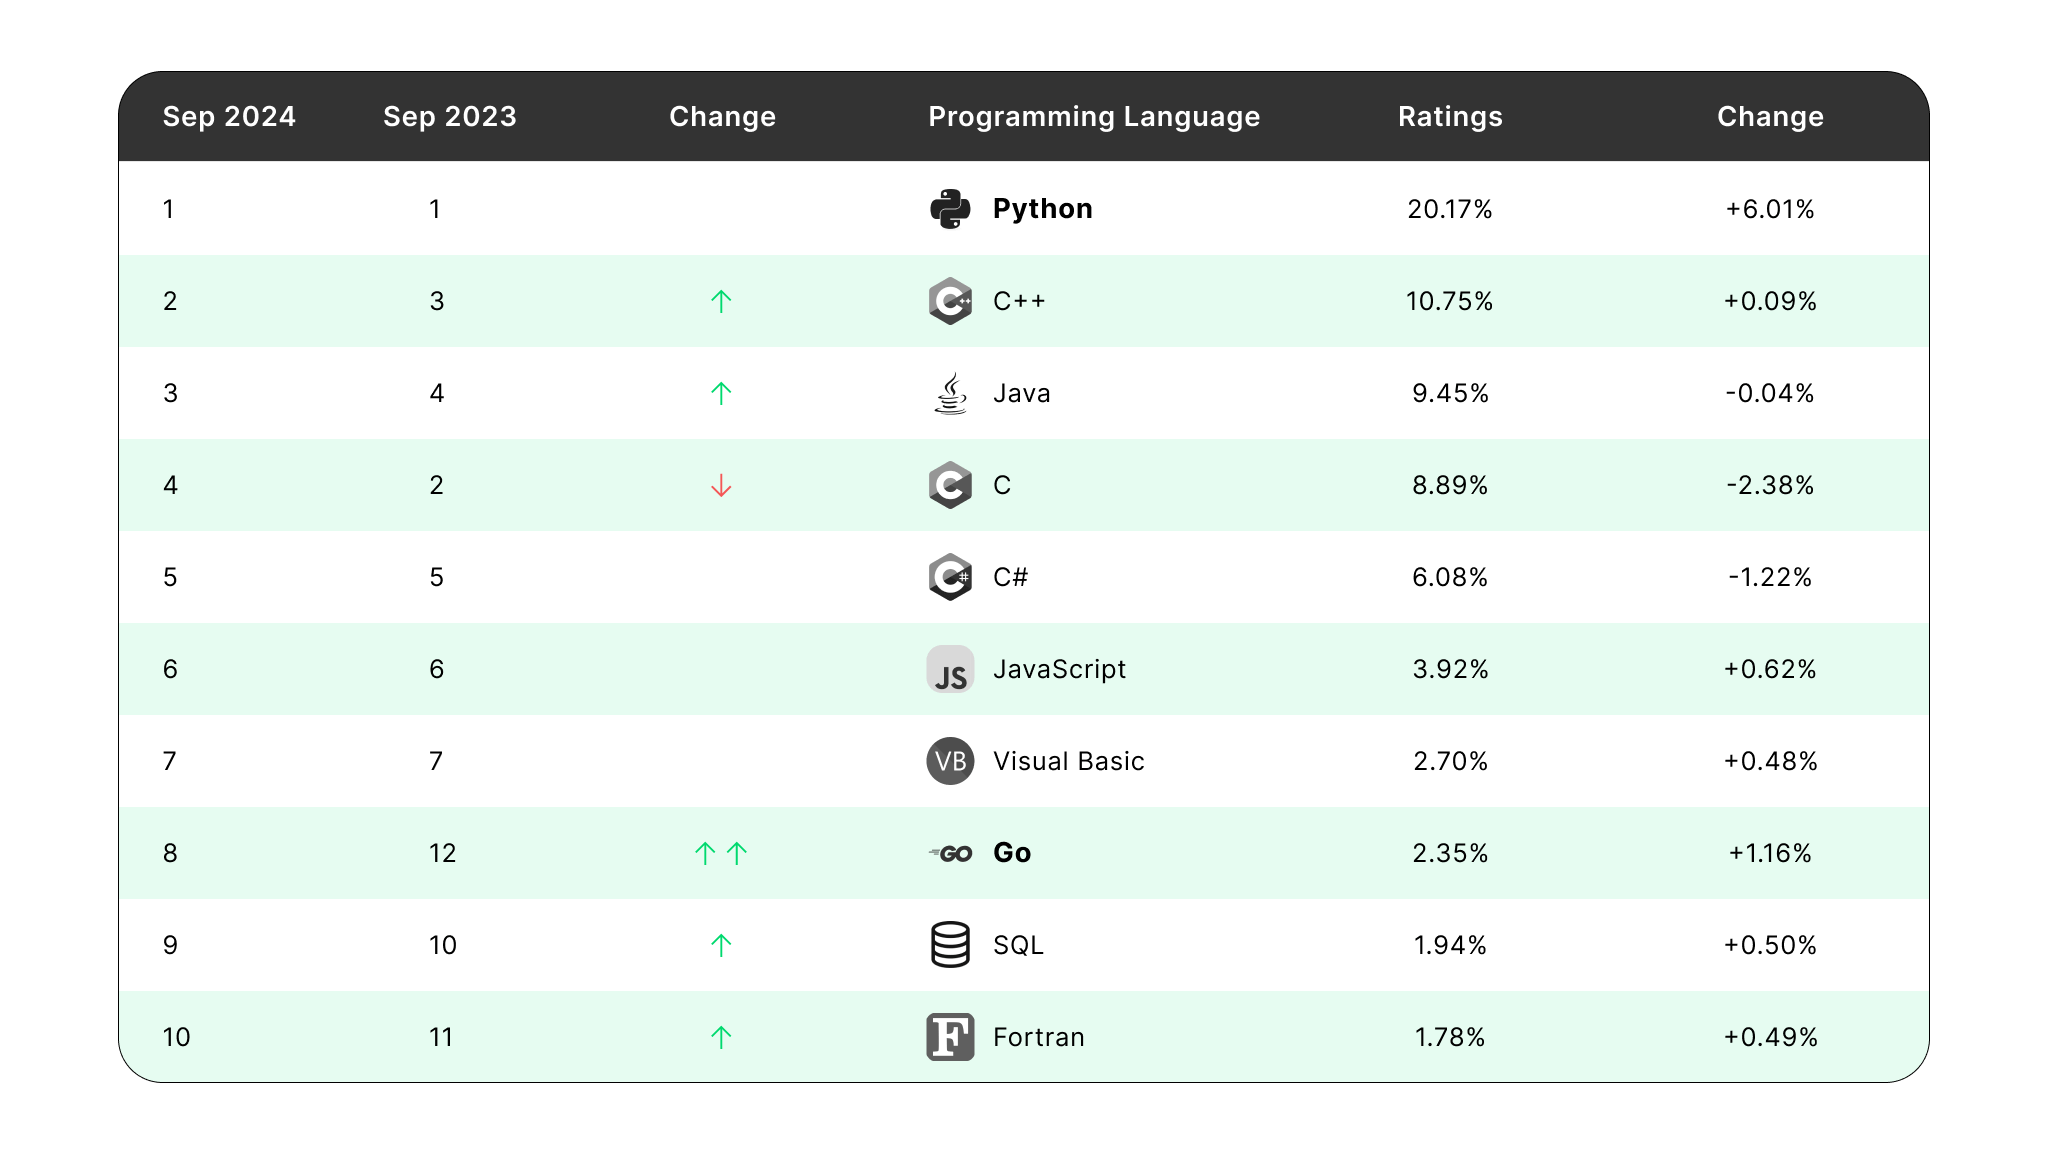Click the SQL database cylinder icon

(x=950, y=945)
